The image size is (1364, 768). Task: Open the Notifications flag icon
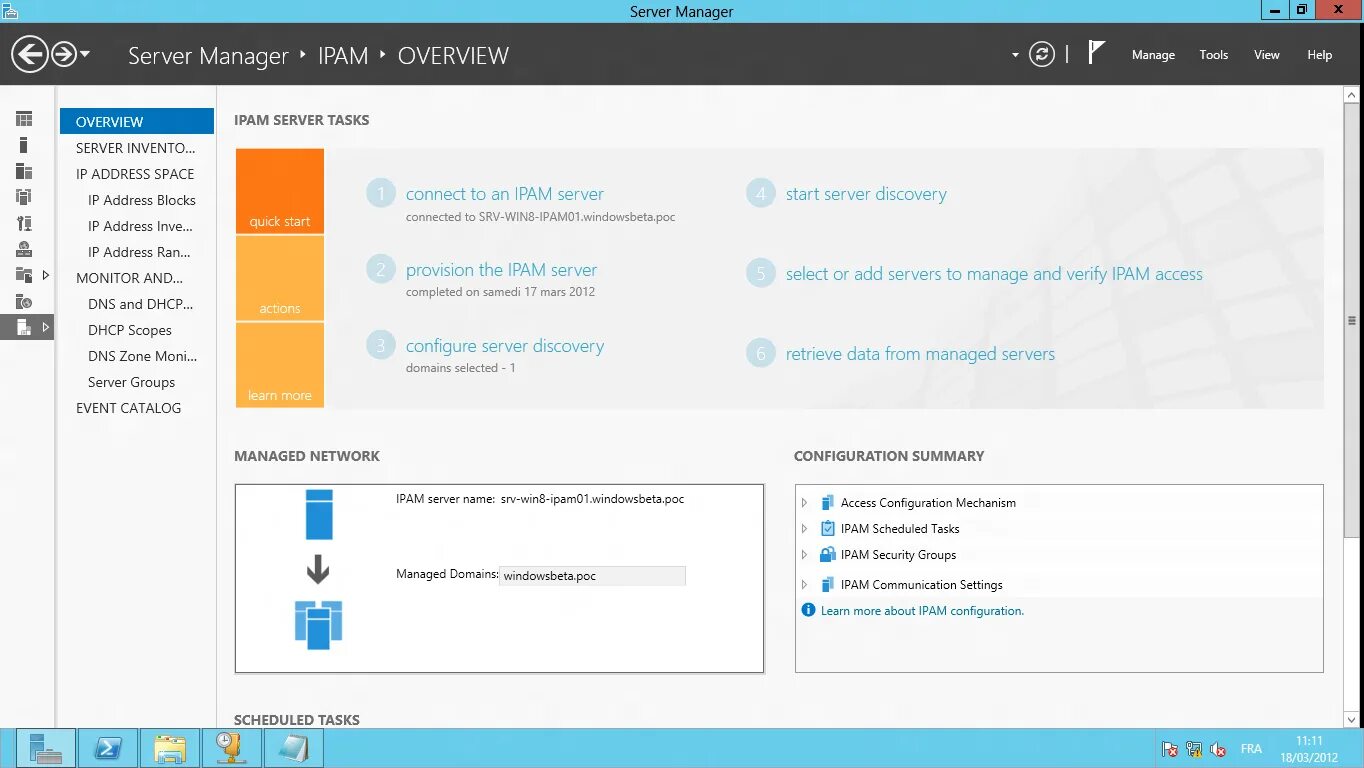pos(1096,54)
